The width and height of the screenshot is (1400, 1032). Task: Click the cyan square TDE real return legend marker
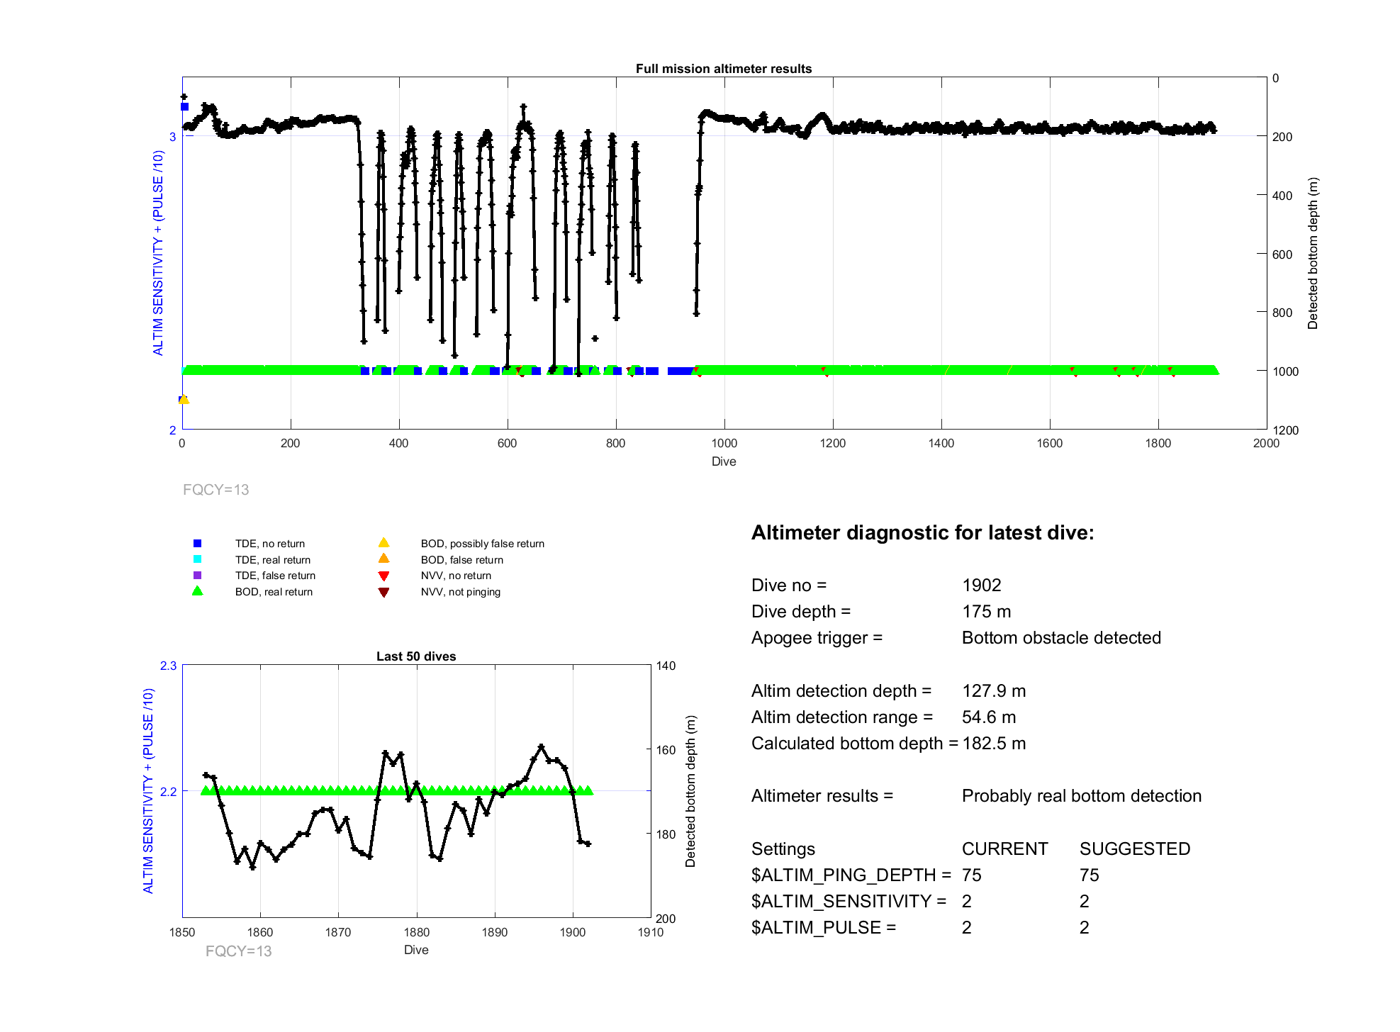[x=197, y=560]
